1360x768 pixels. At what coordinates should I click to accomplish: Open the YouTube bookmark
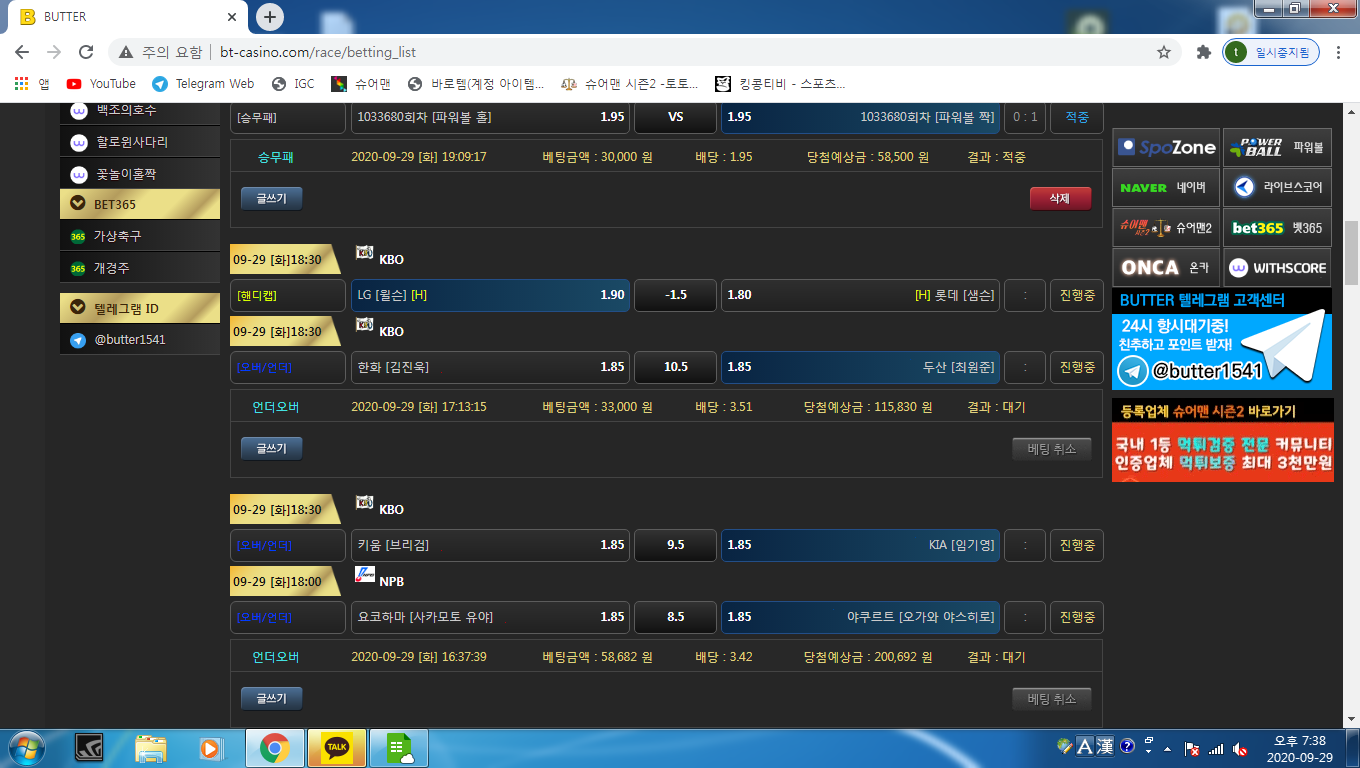coord(101,84)
